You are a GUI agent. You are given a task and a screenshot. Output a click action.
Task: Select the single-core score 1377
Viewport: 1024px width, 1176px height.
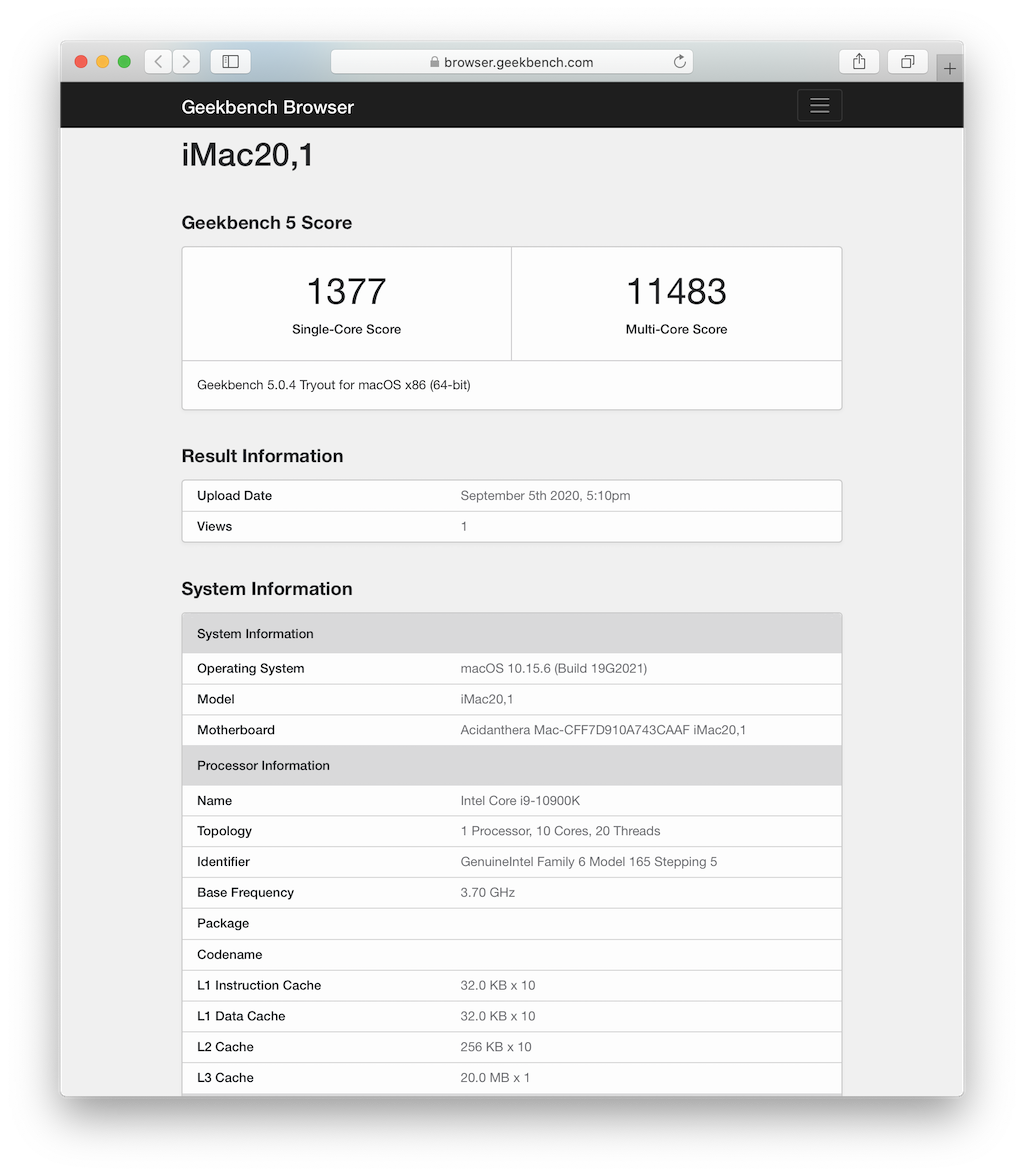click(347, 291)
